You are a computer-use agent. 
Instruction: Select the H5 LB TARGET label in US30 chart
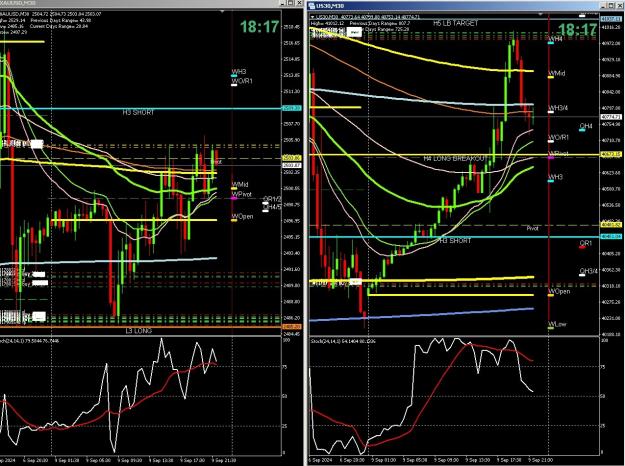coord(455,23)
